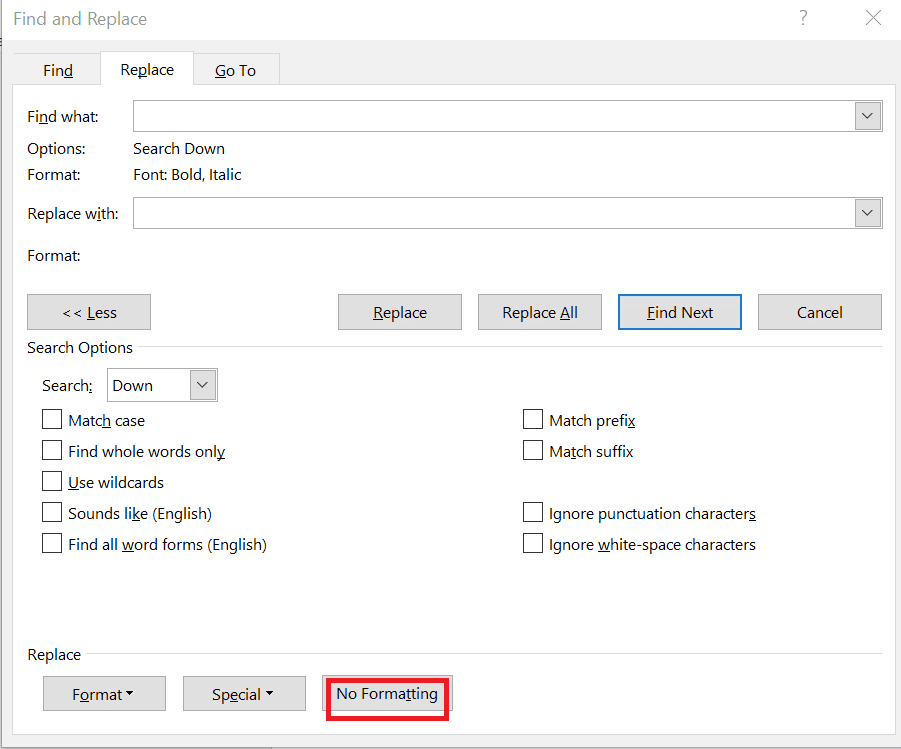Enable Find all word forms (English)
Viewport: 901px width, 749px height.
[x=52, y=544]
